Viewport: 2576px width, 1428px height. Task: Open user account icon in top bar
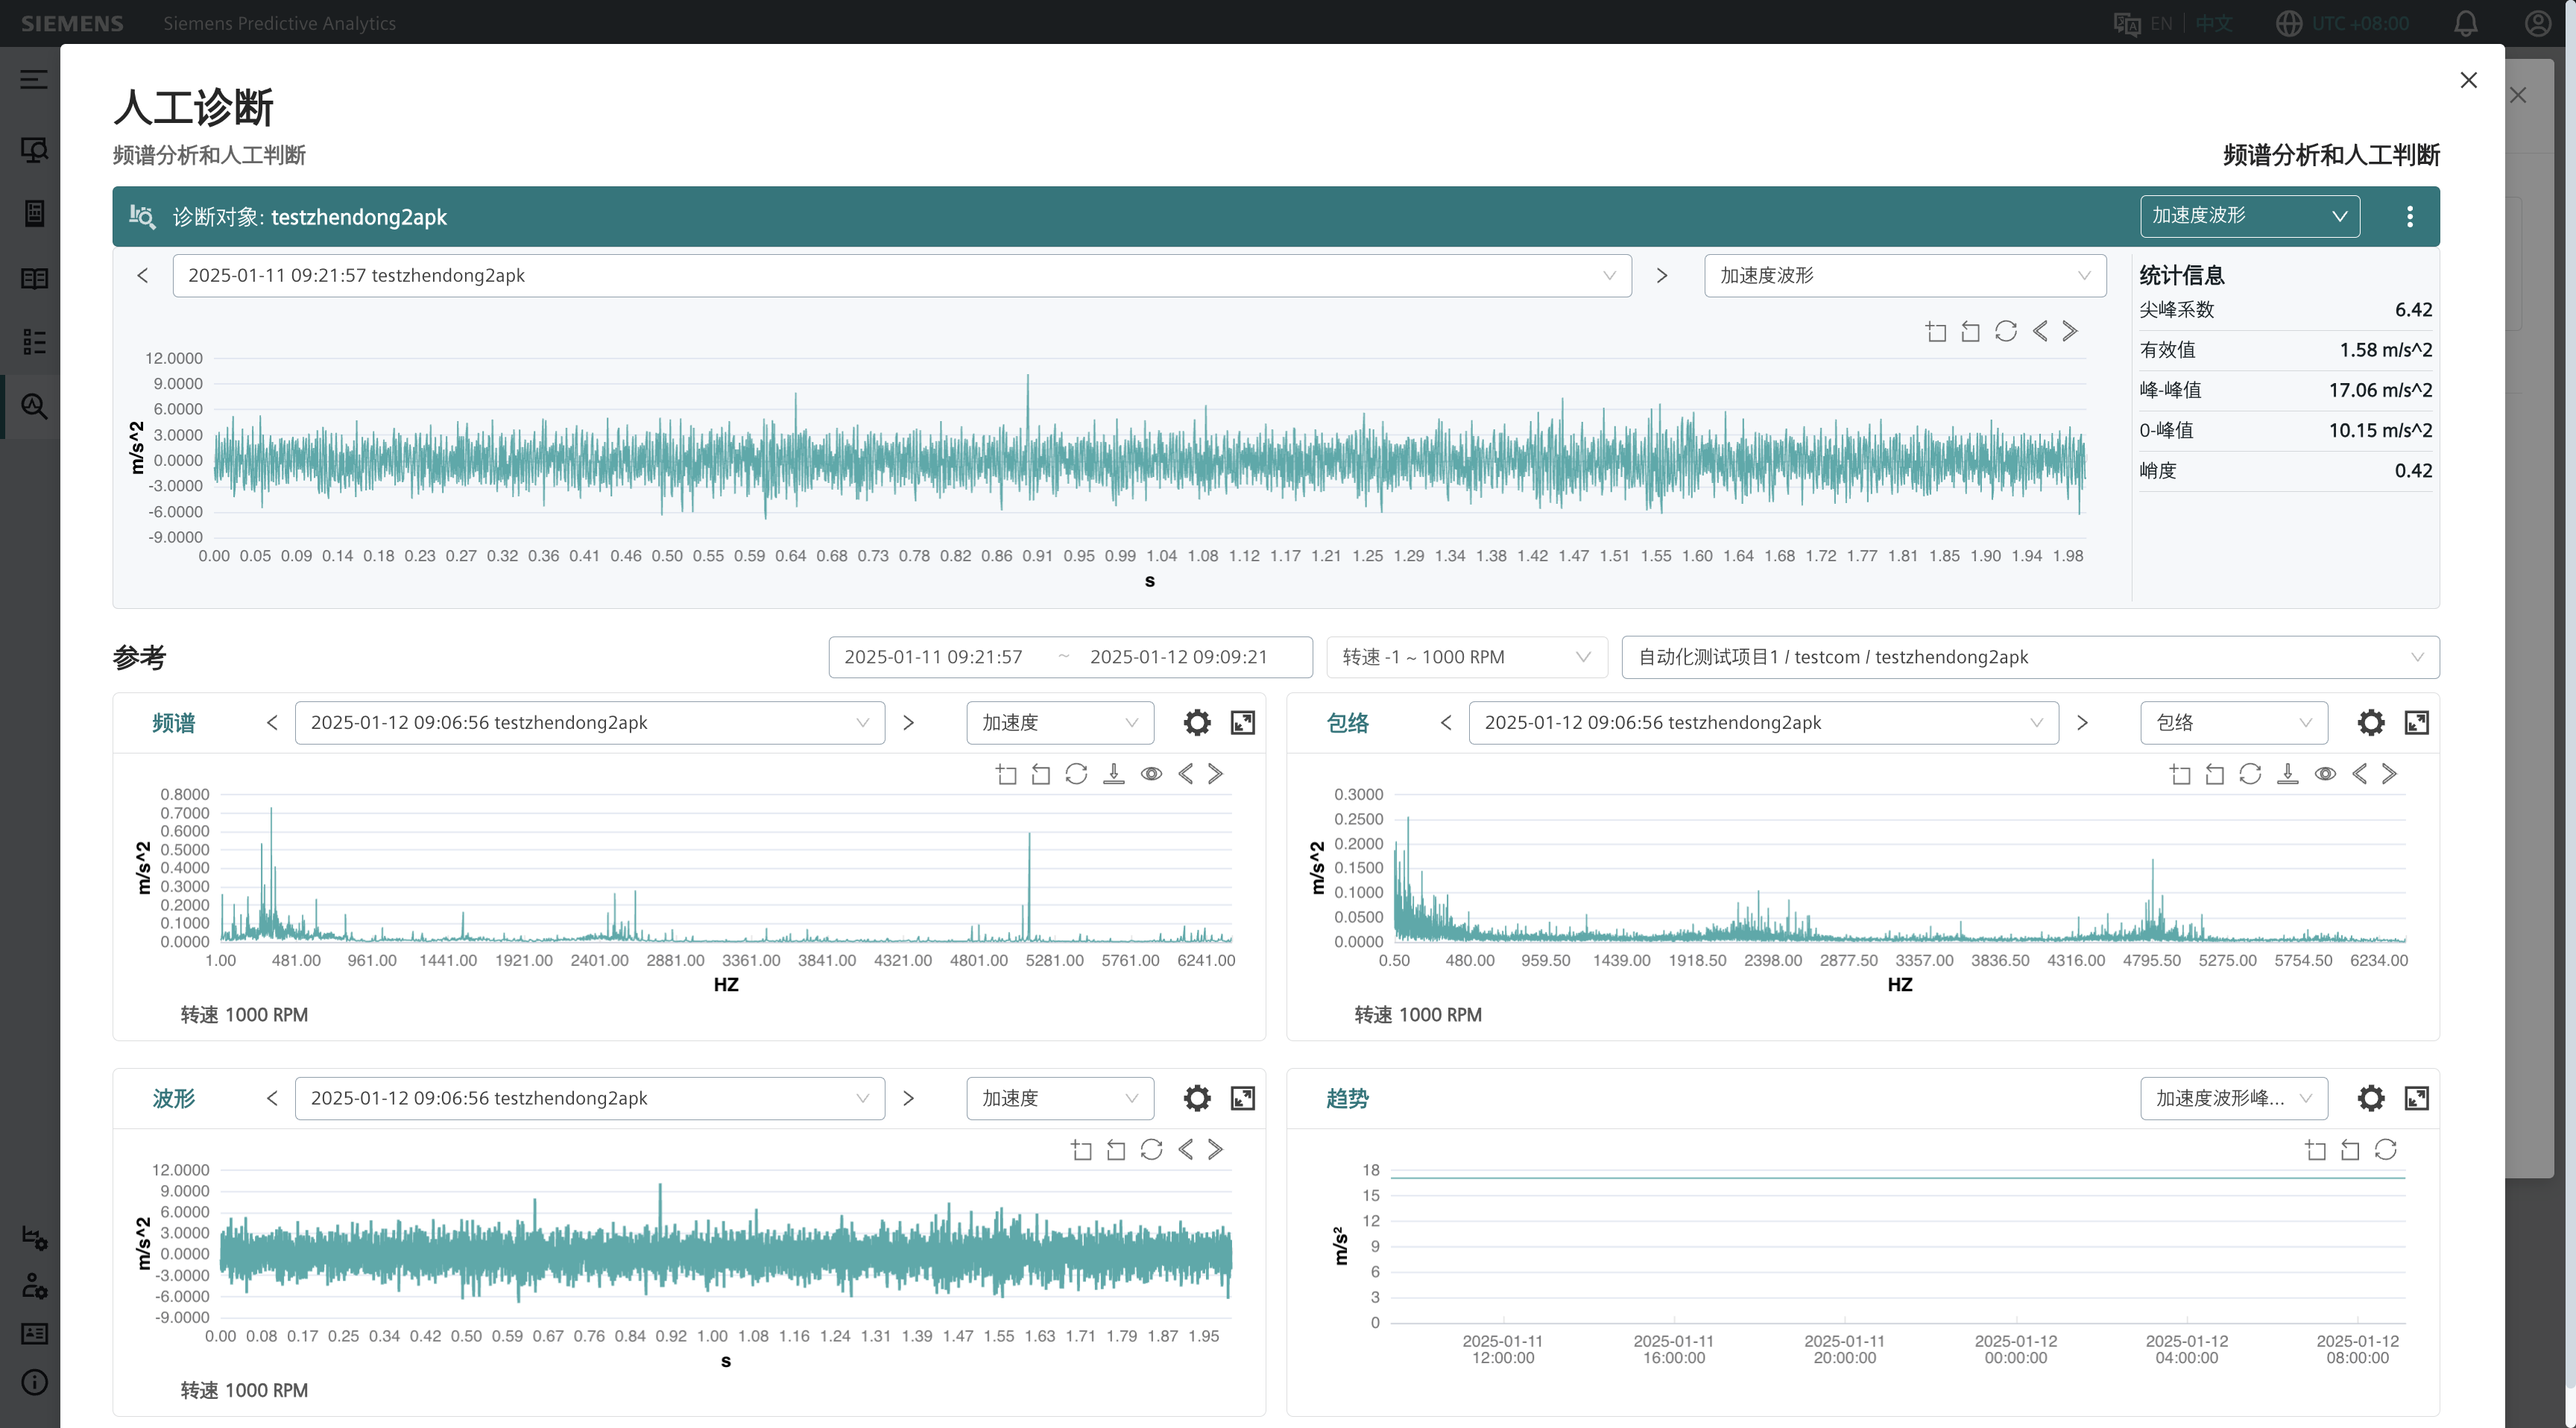coord(2538,23)
